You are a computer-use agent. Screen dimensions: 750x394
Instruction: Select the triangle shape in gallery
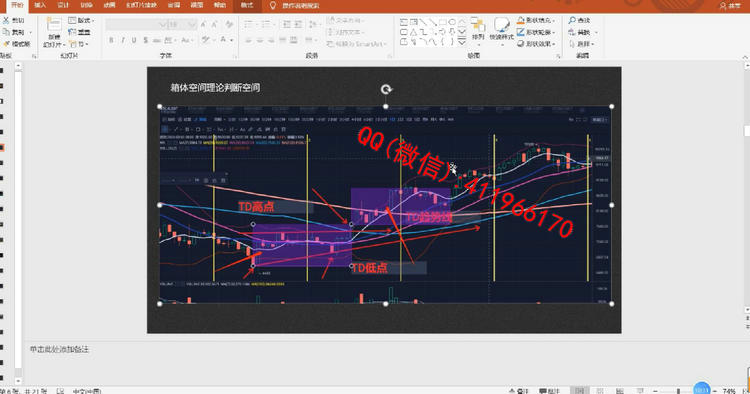point(414,32)
